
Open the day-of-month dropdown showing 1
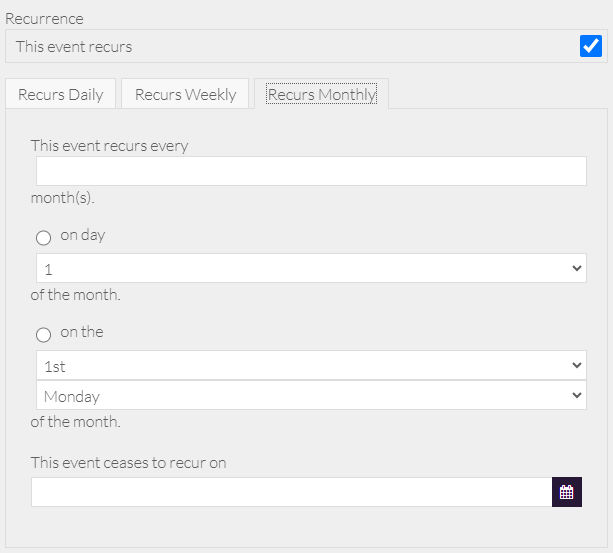[x=310, y=268]
